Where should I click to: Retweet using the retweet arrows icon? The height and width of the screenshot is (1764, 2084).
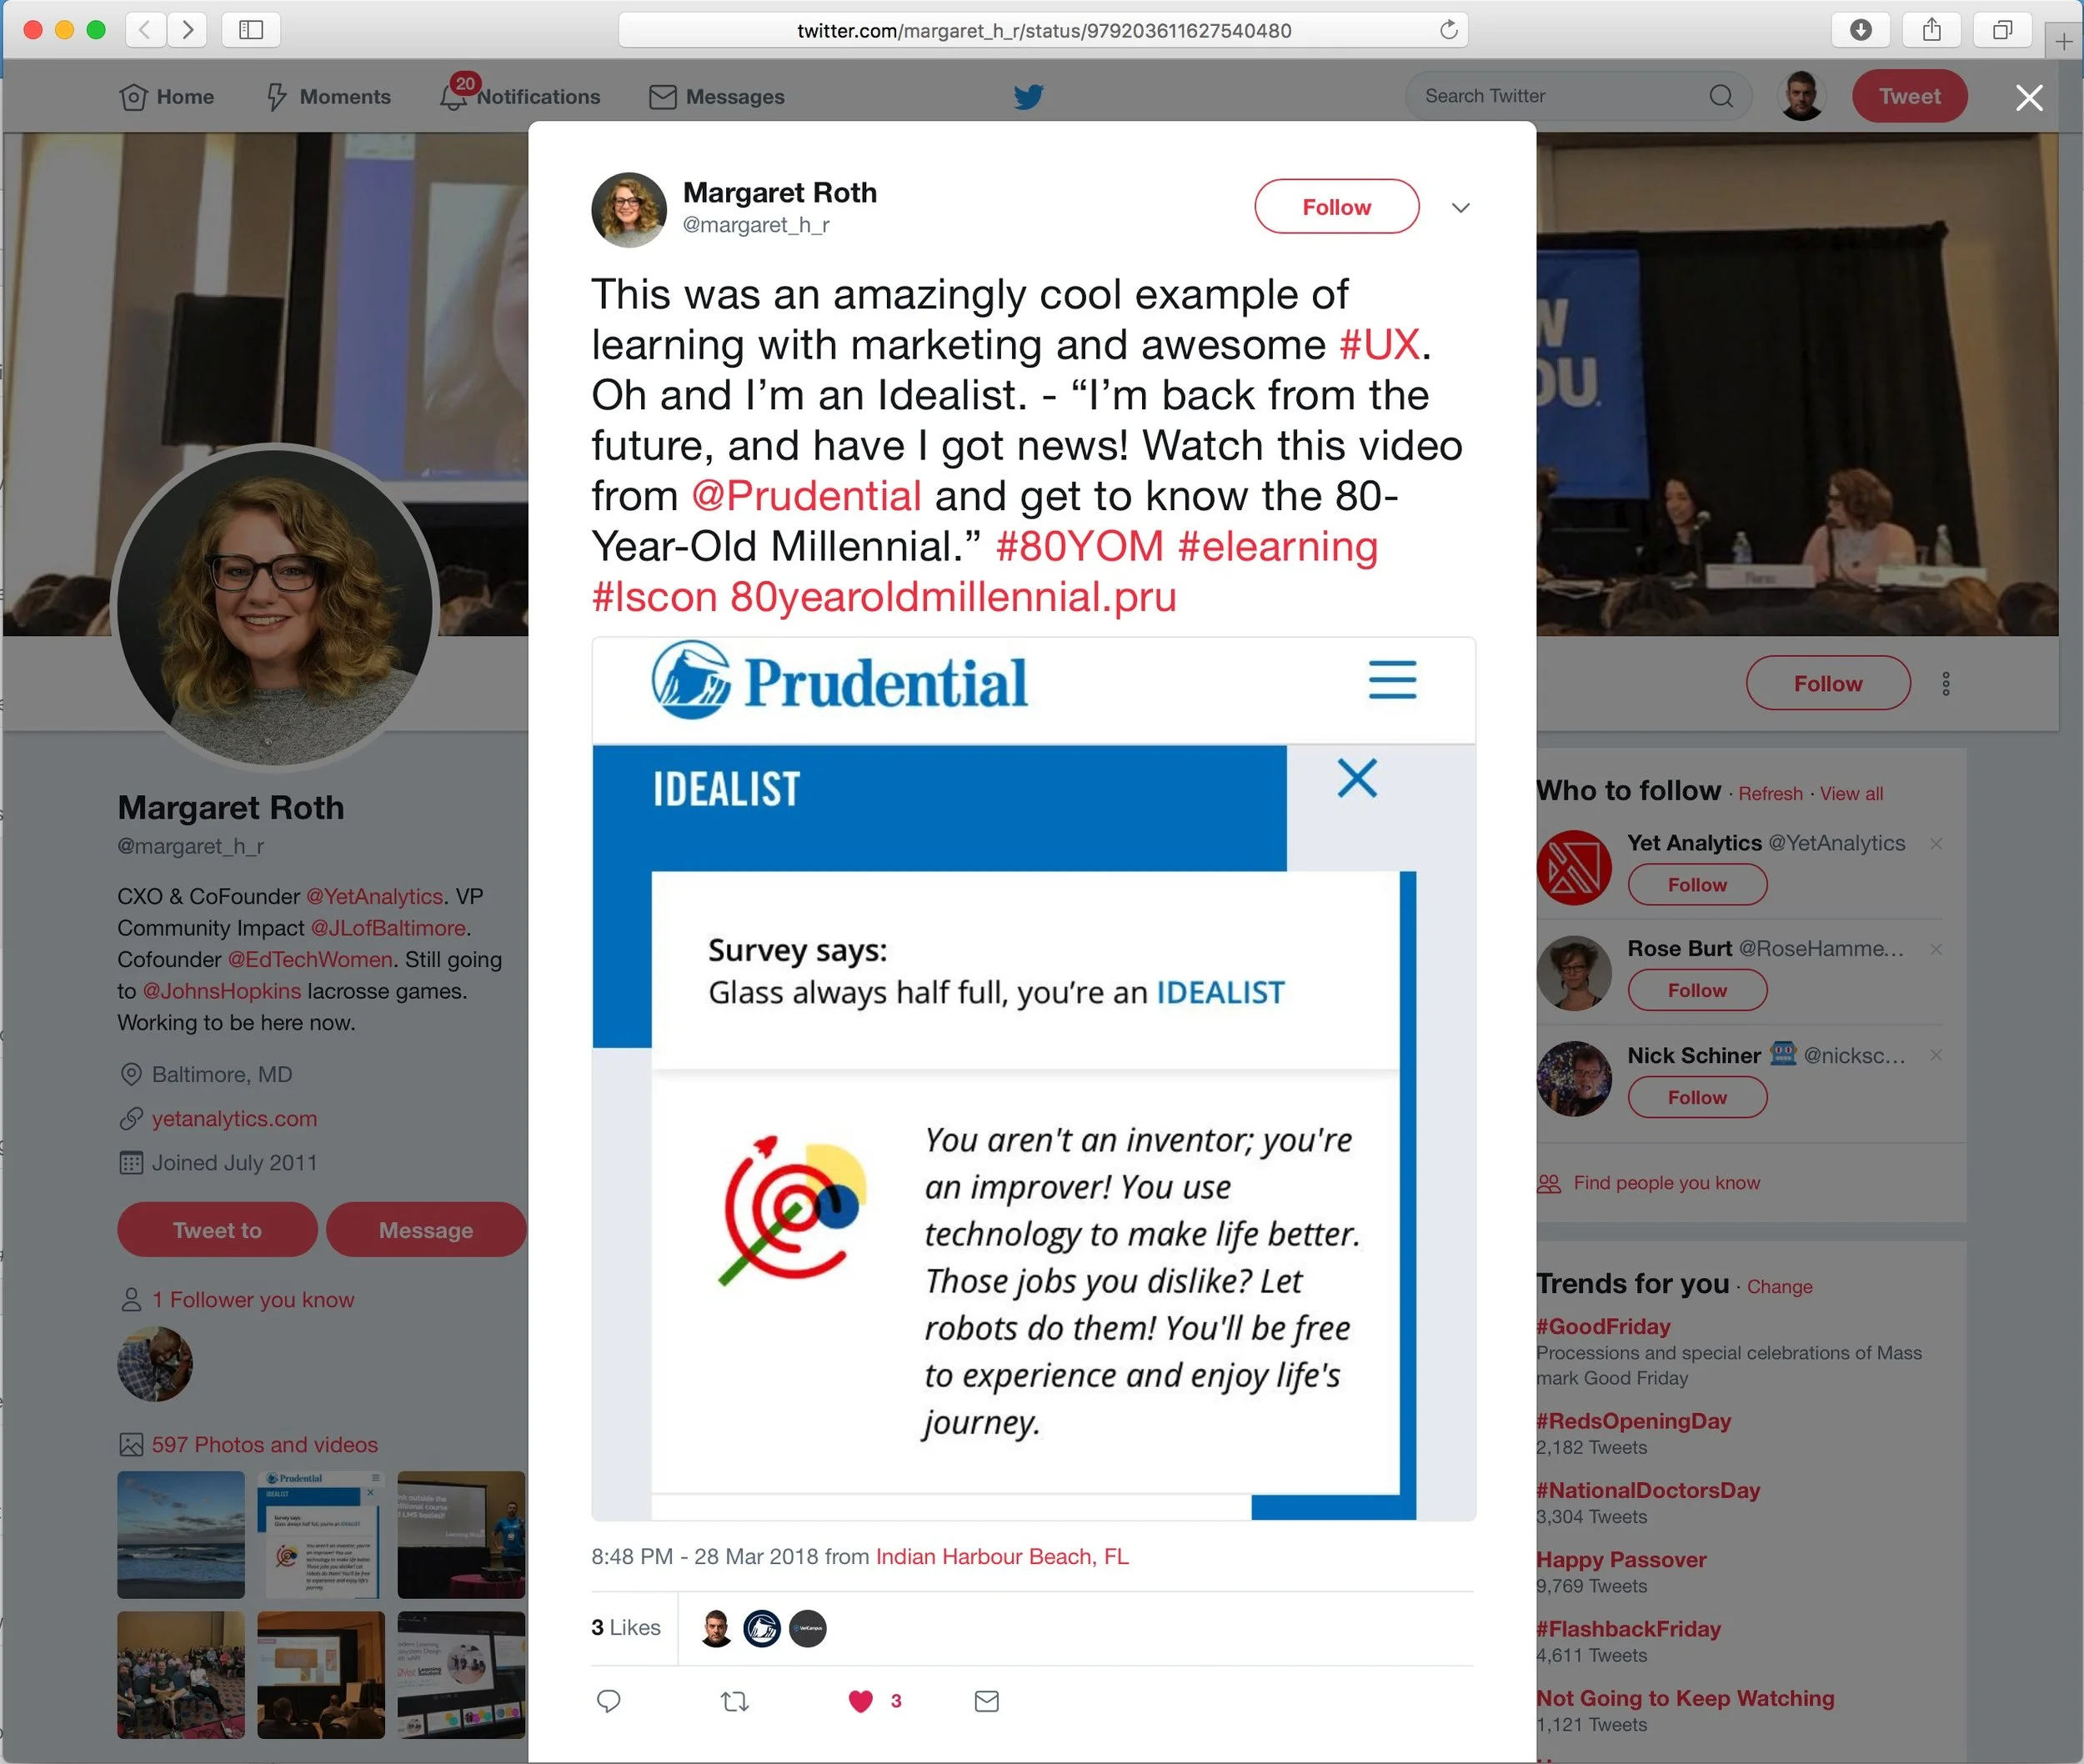pyautogui.click(x=735, y=1701)
